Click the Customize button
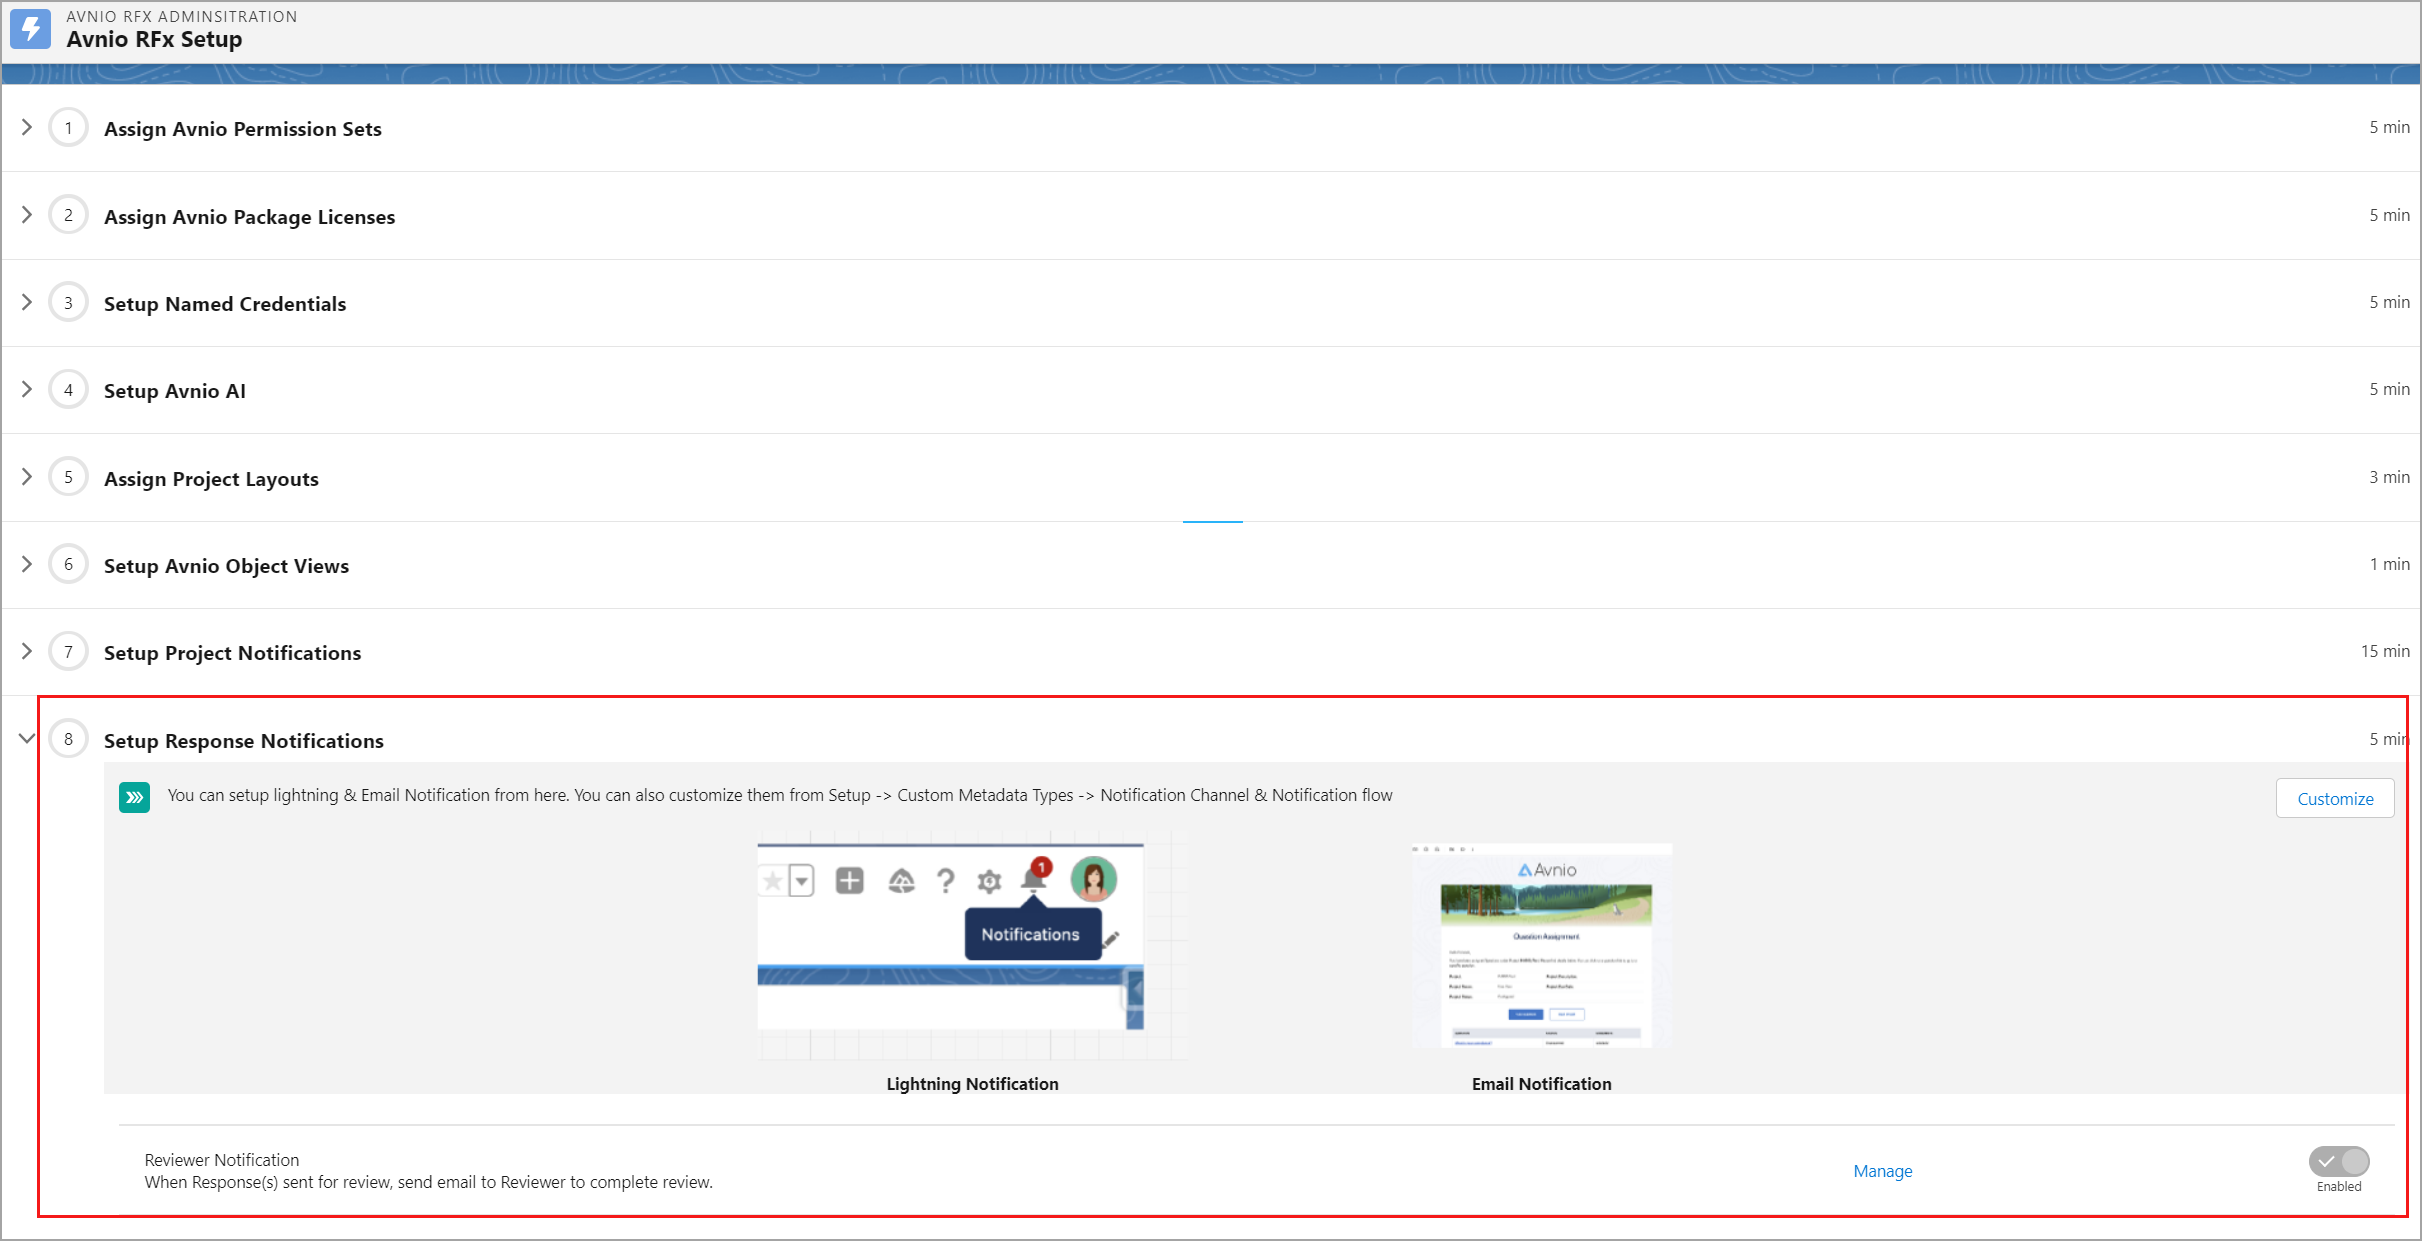The image size is (2422, 1241). (2335, 798)
